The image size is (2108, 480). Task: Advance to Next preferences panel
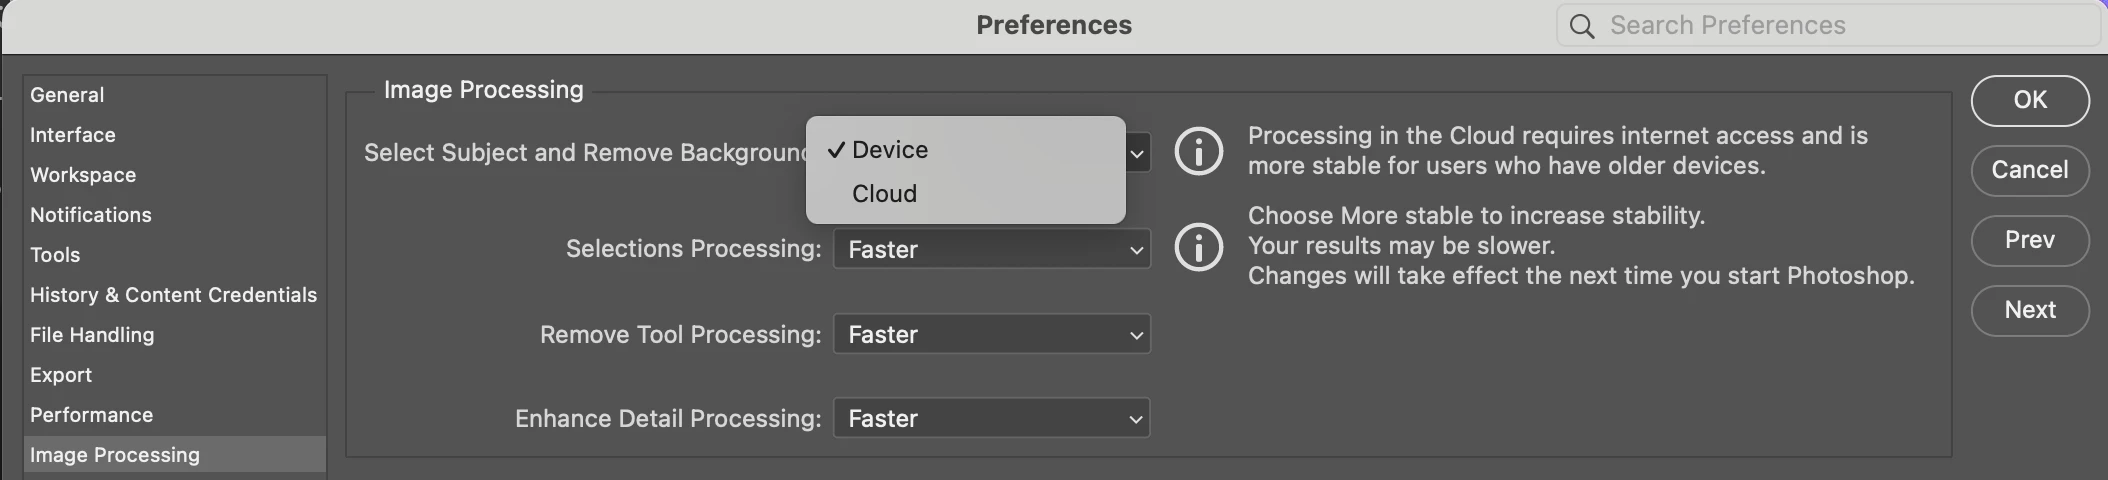pos(2029,310)
